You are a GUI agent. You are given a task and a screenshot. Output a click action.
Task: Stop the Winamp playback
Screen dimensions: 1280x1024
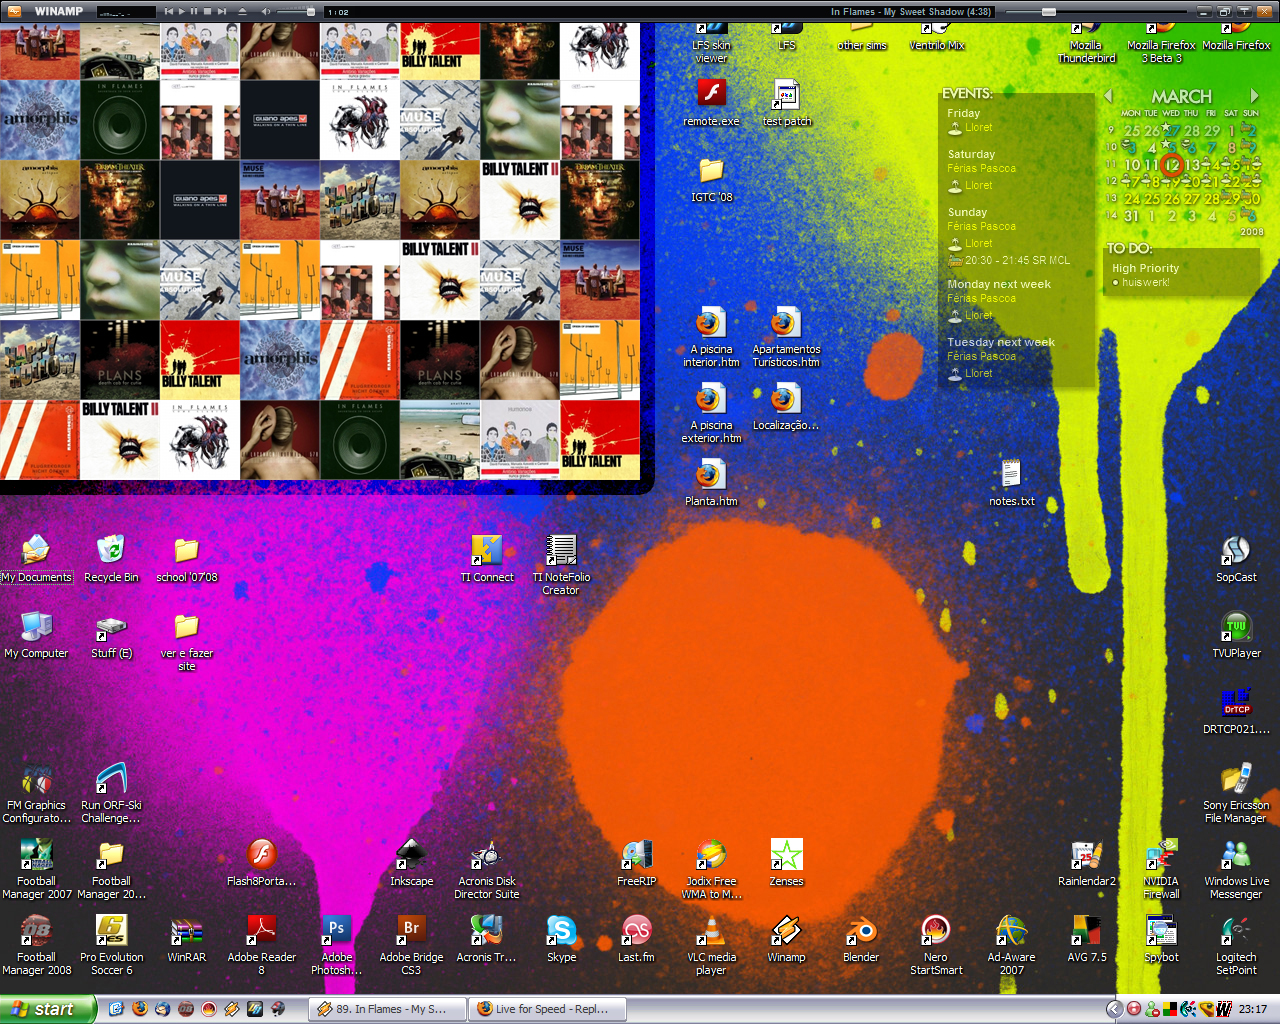[207, 11]
